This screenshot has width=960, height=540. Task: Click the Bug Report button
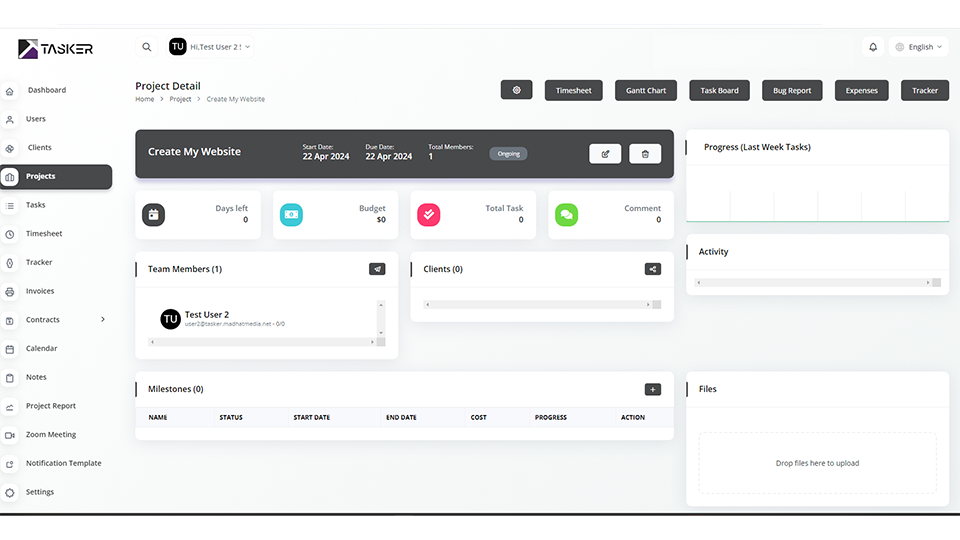pyautogui.click(x=792, y=90)
